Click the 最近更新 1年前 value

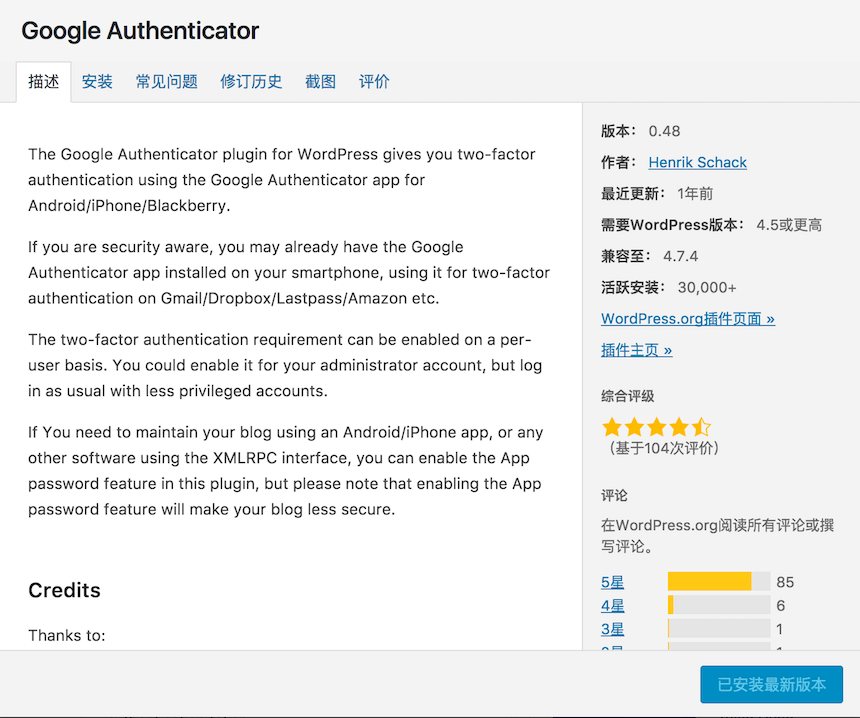[x=695, y=194]
